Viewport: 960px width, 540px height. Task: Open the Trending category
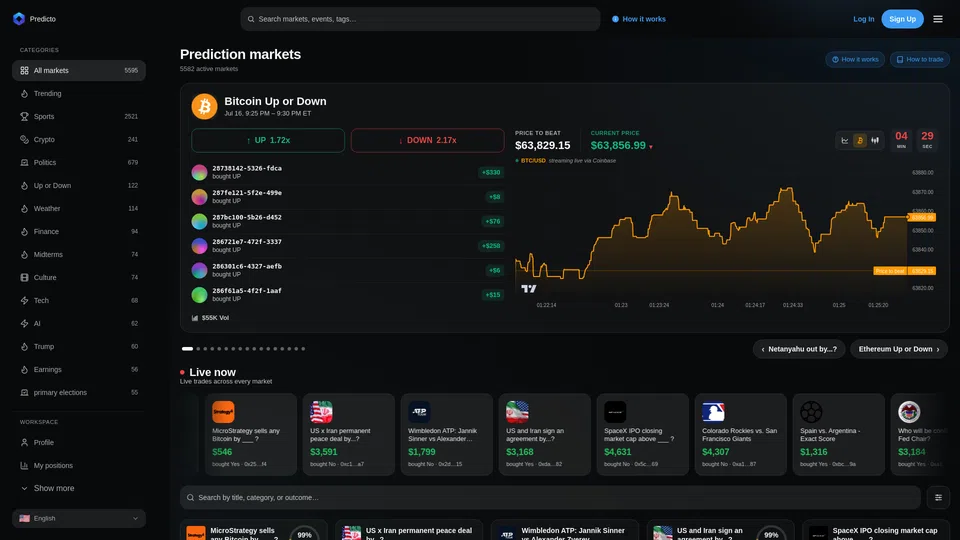79,94
